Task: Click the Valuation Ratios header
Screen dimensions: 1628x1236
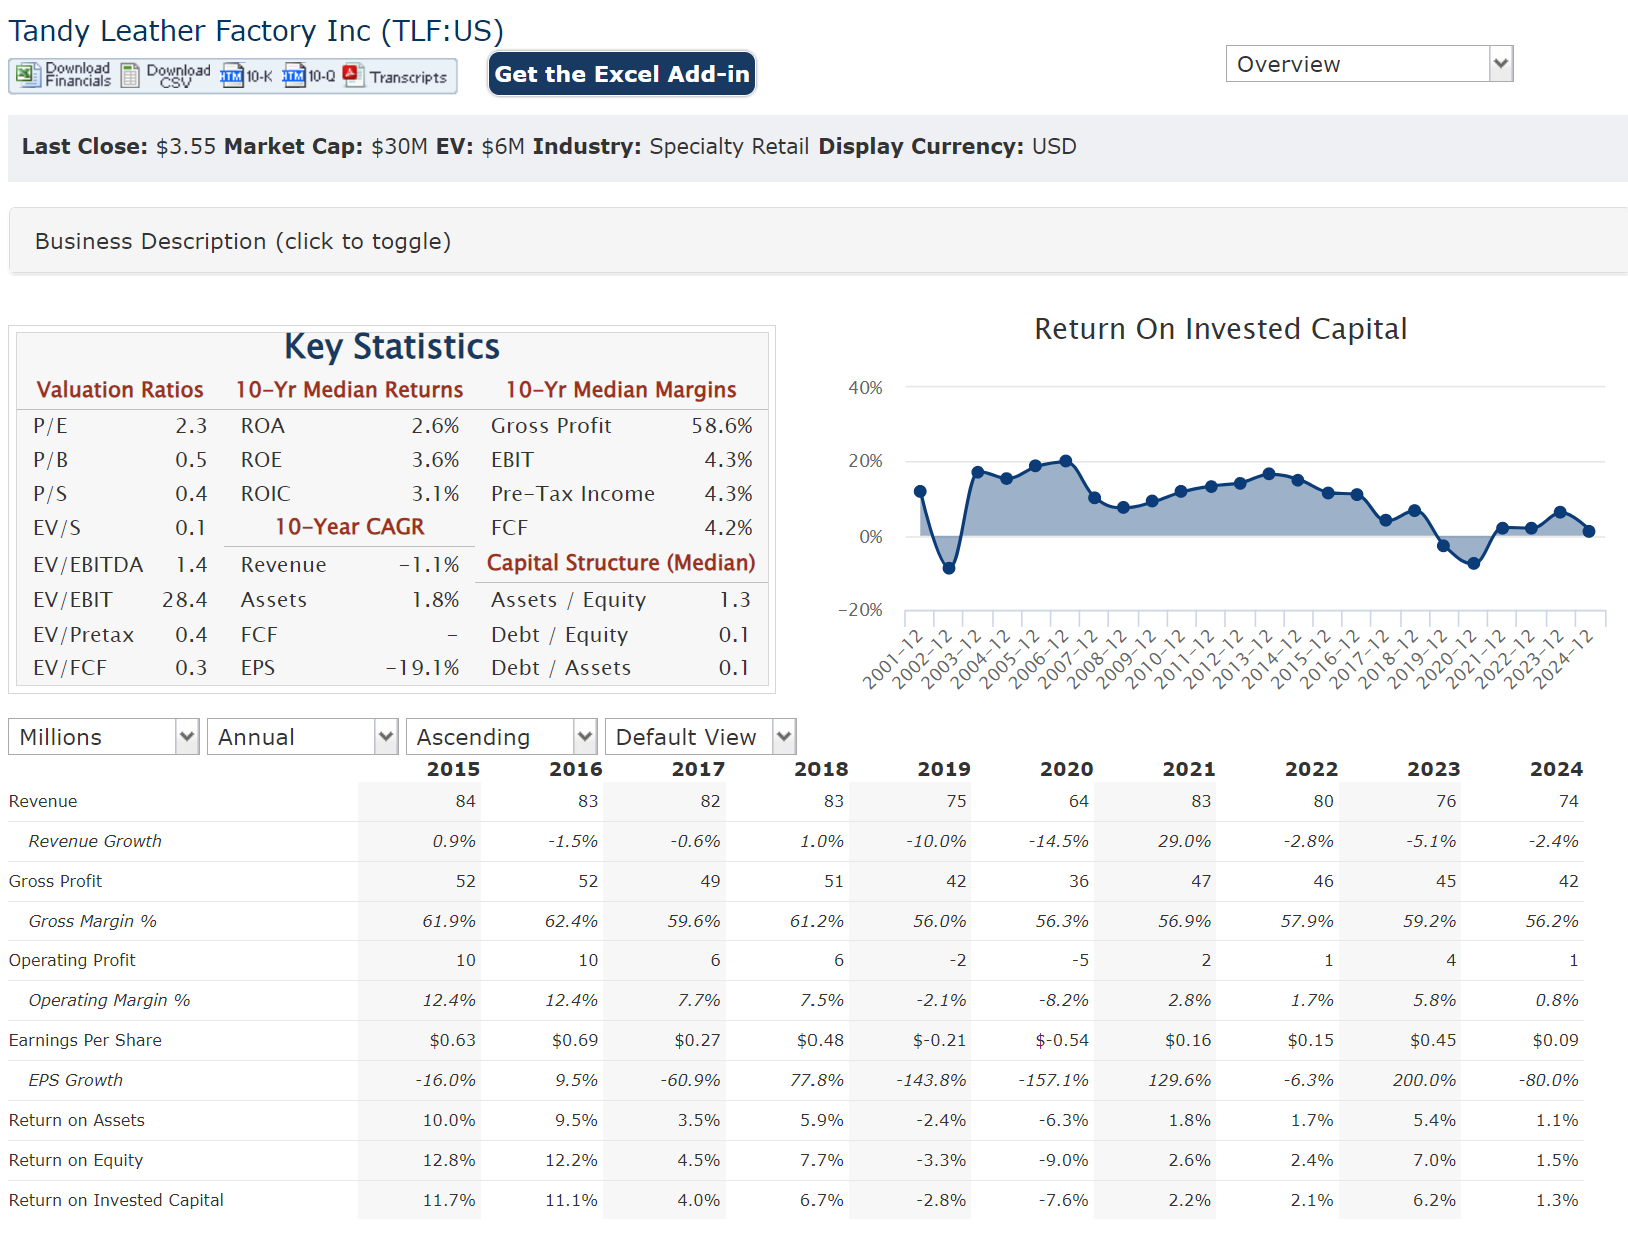Action: tap(120, 389)
